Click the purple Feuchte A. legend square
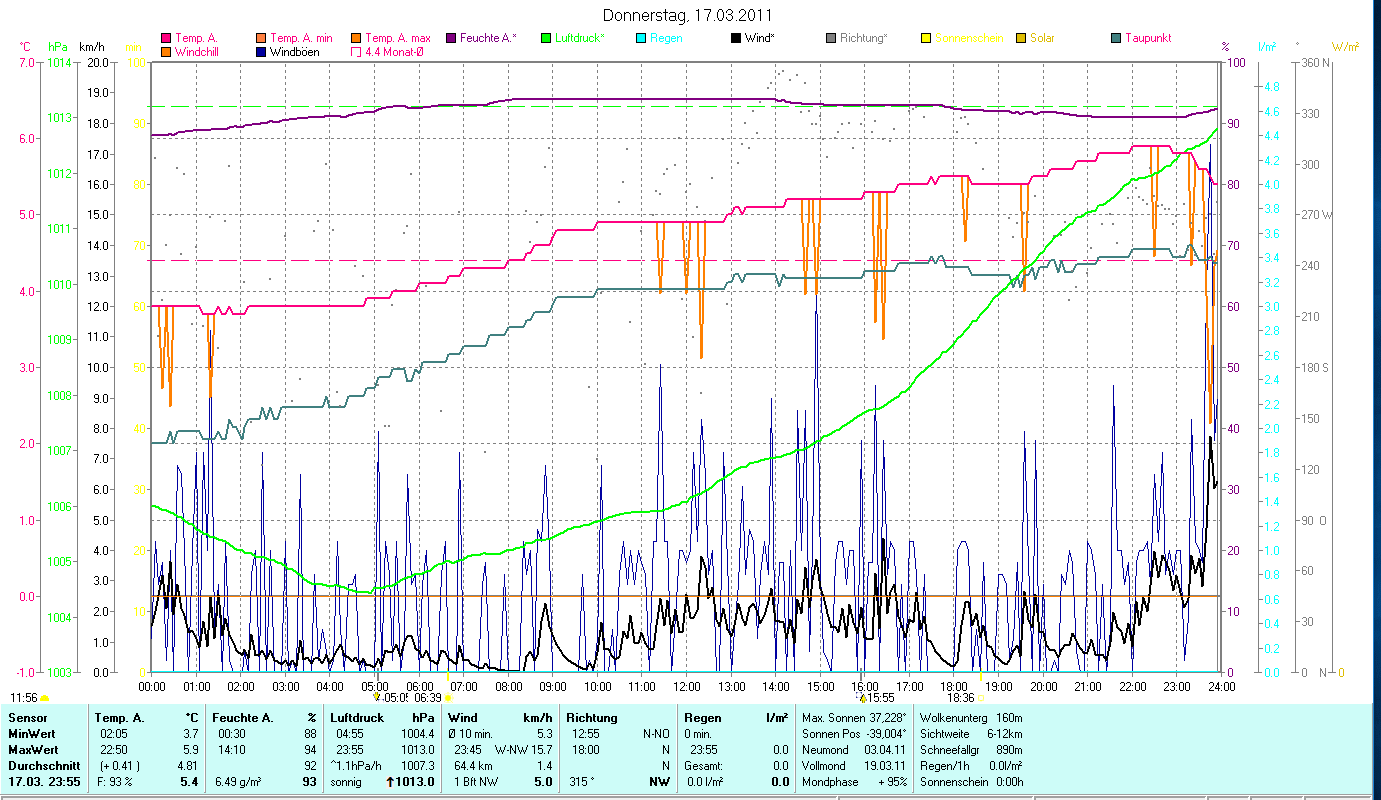Screen dimensions: 1381x800 (x=451, y=38)
